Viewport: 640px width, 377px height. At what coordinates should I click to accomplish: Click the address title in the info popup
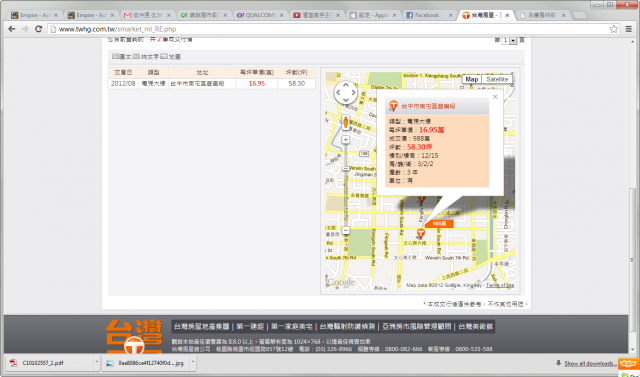pos(428,106)
